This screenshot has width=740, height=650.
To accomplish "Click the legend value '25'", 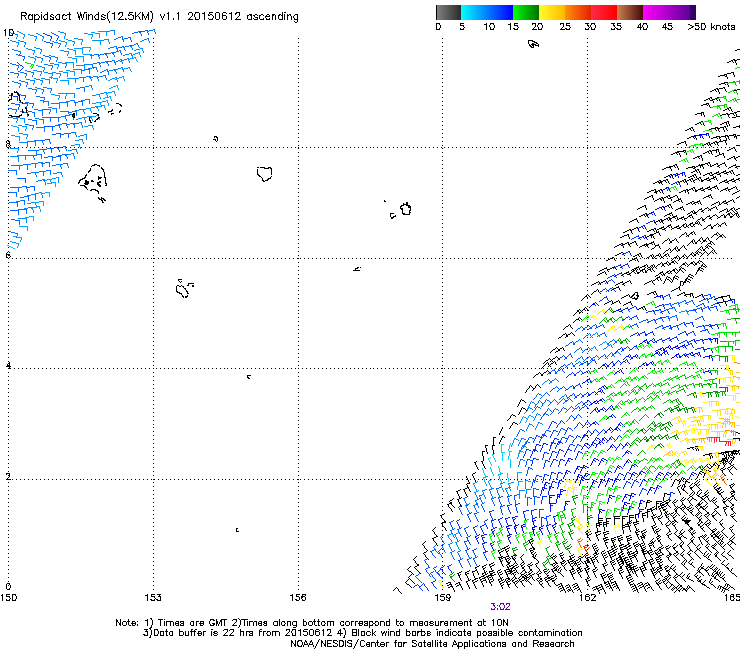I will [x=565, y=27].
